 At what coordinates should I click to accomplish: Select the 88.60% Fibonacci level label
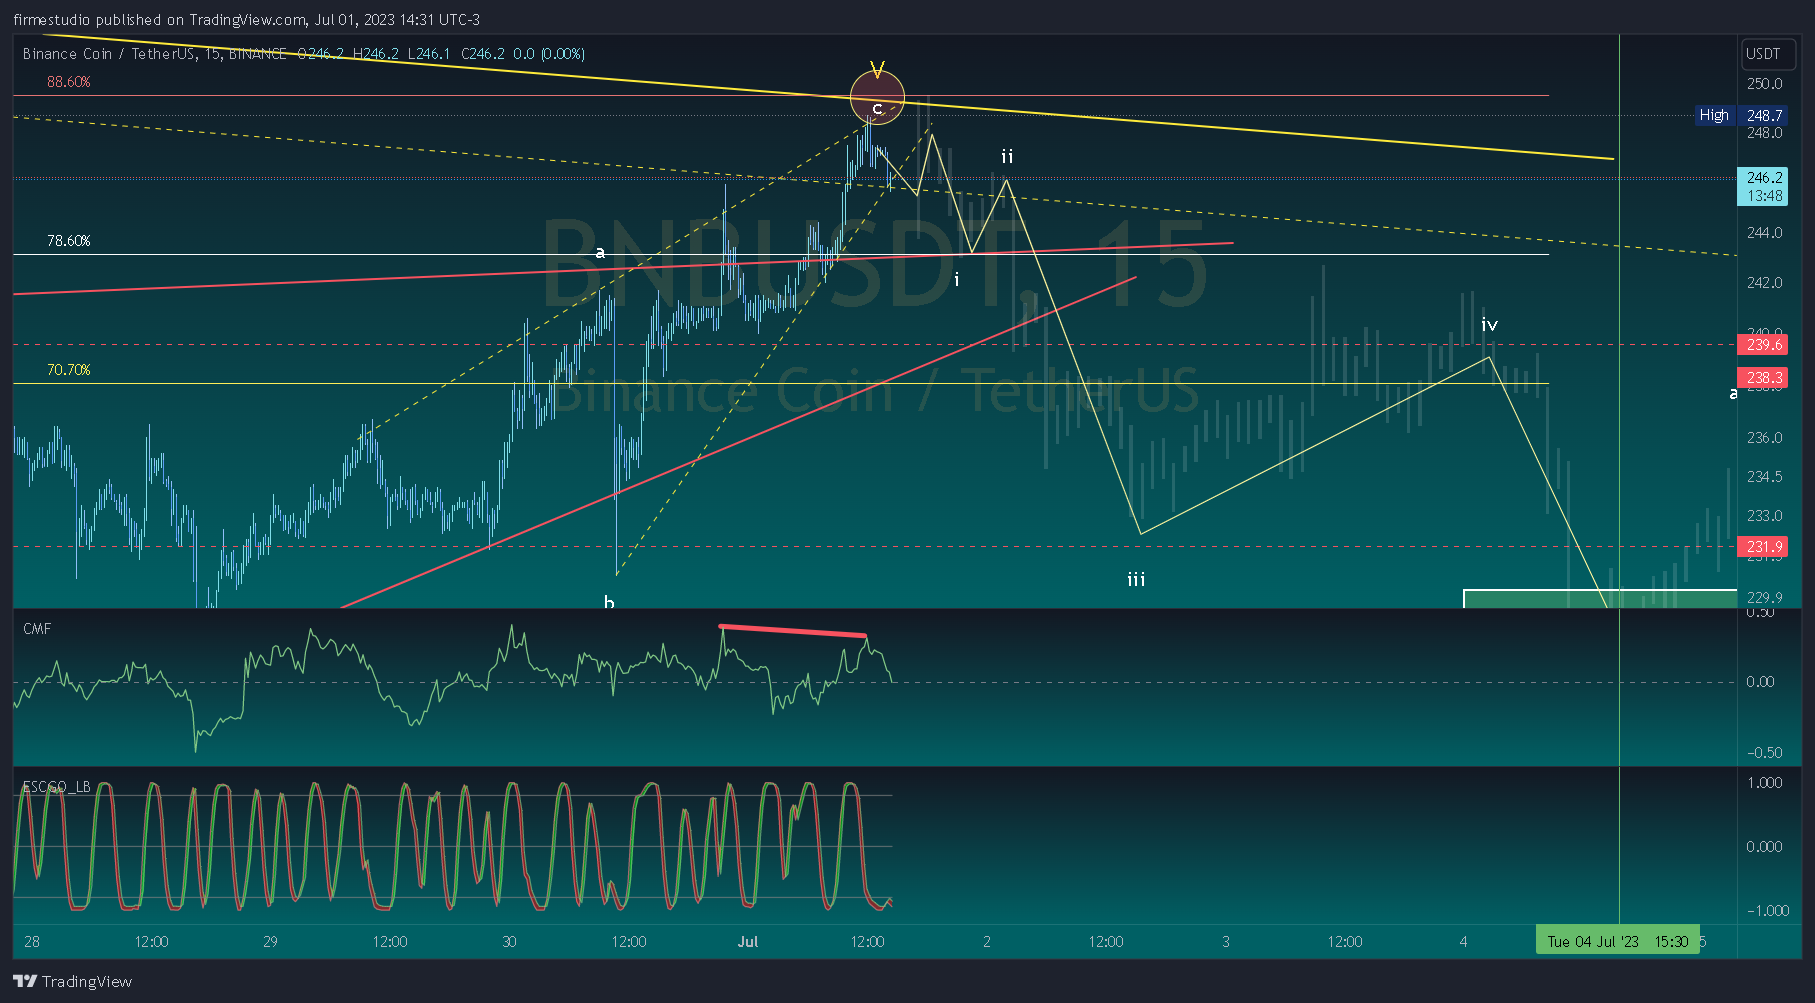pos(68,82)
